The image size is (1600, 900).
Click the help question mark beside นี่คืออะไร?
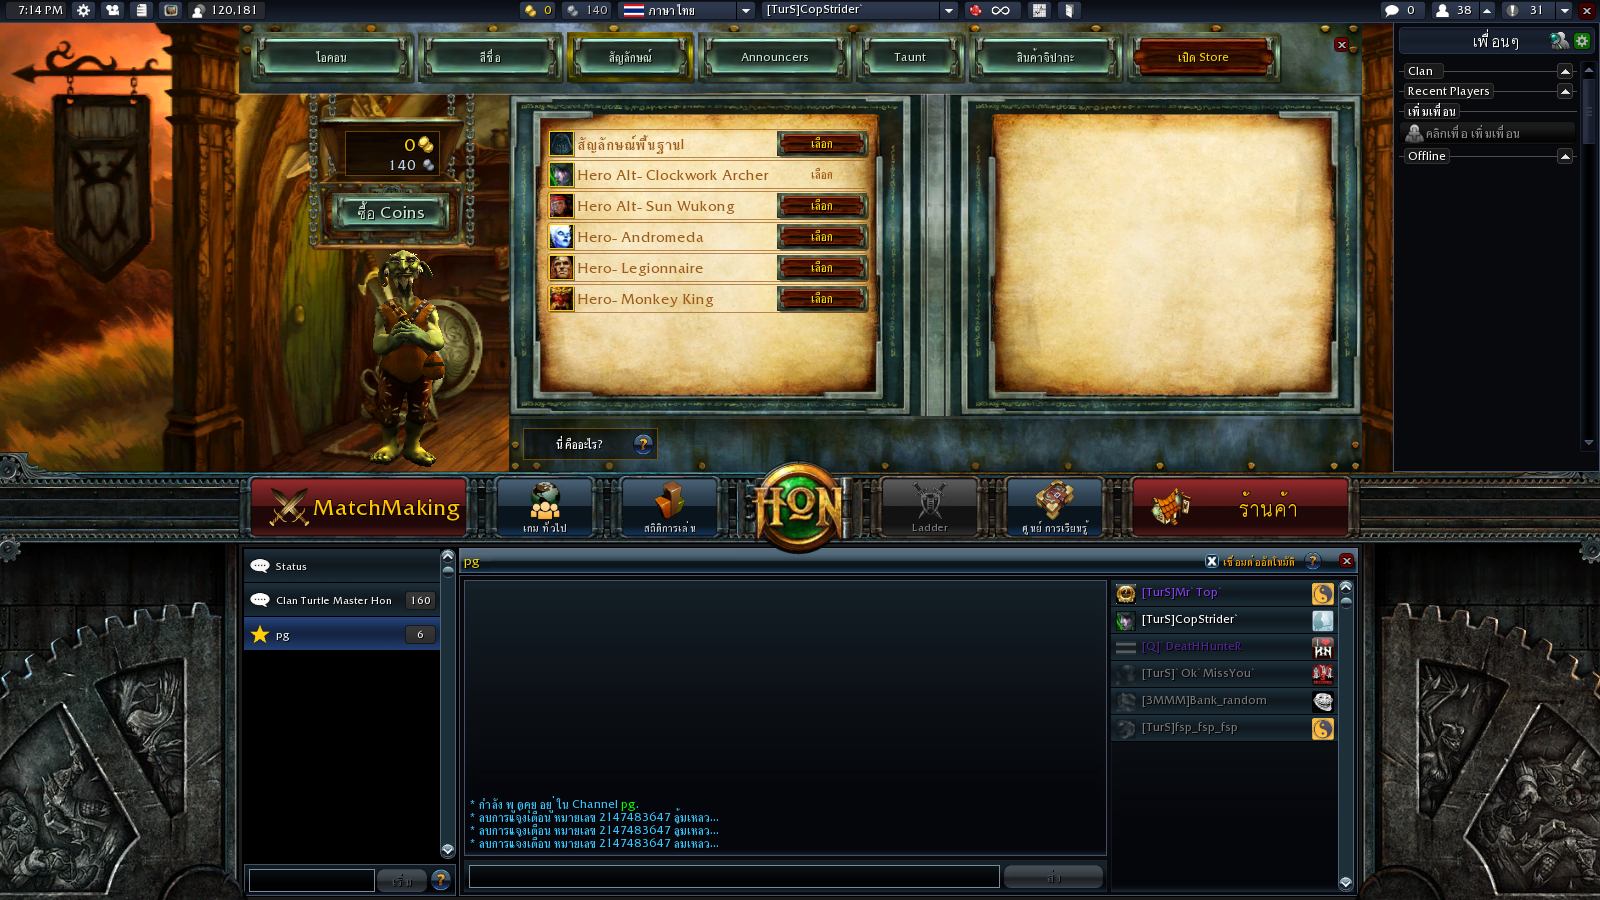[x=643, y=444]
